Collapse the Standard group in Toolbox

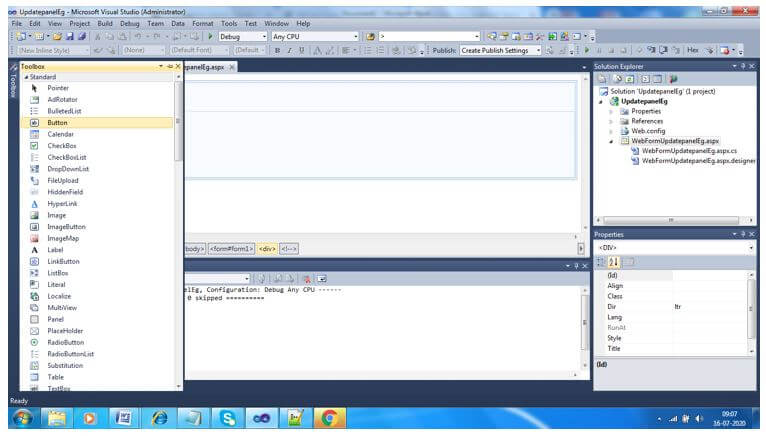tap(26, 77)
